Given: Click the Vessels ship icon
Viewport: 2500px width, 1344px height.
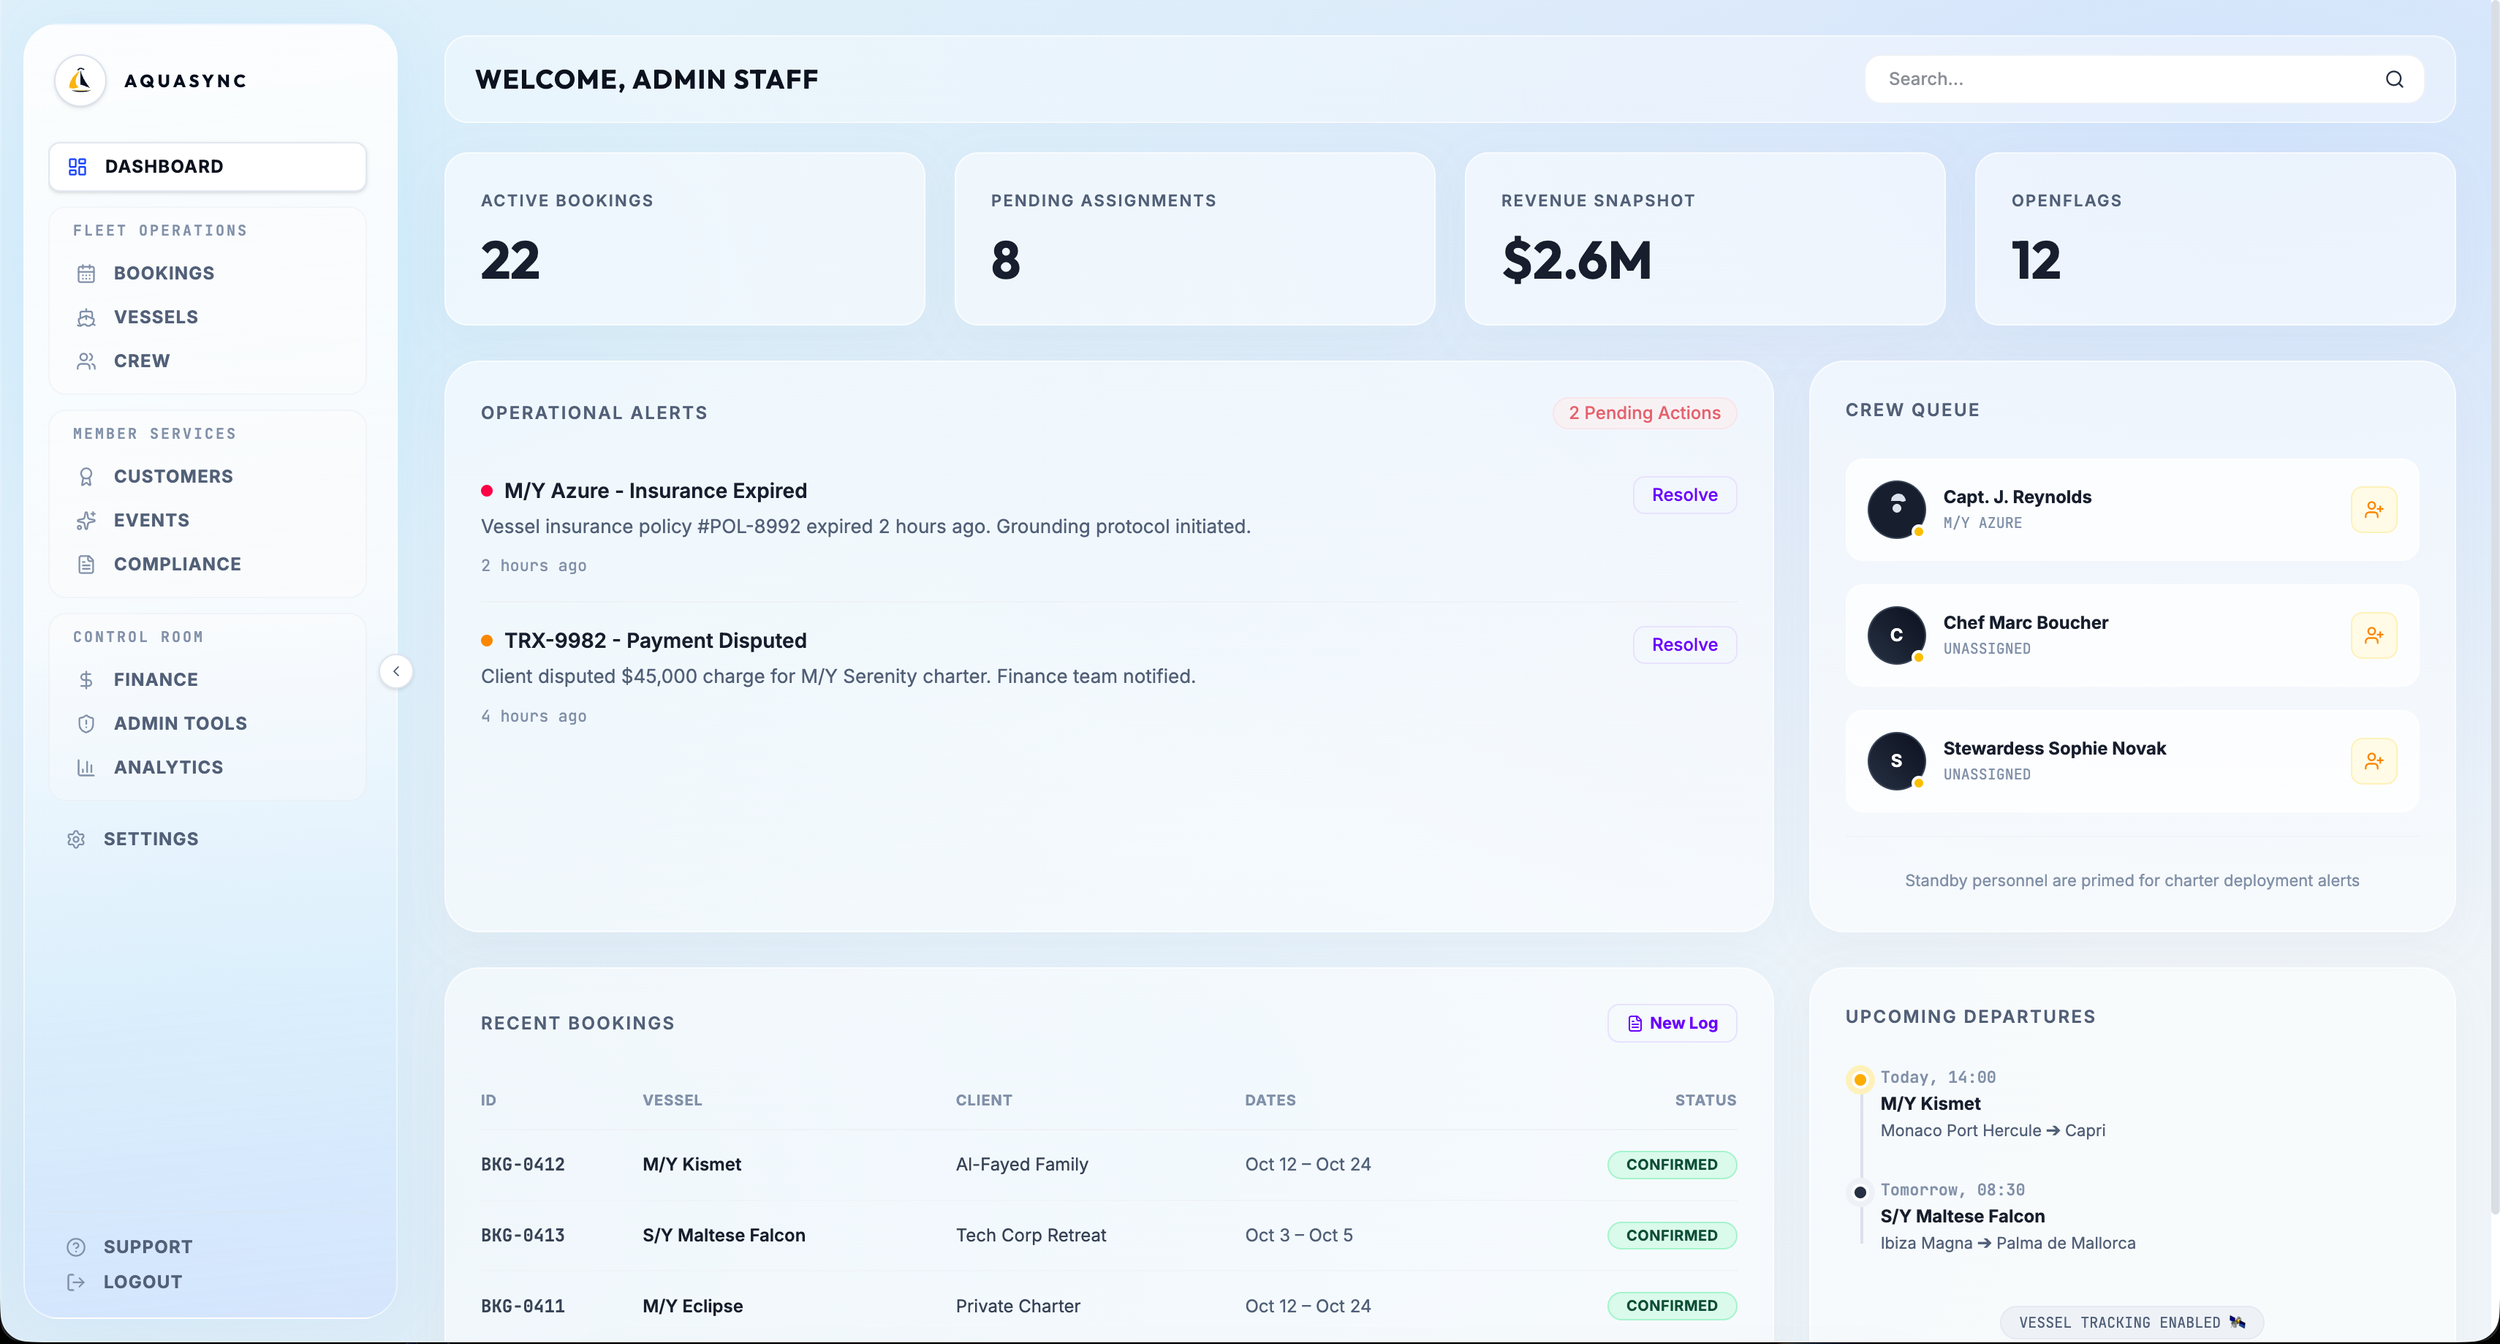Looking at the screenshot, I should point(86,317).
